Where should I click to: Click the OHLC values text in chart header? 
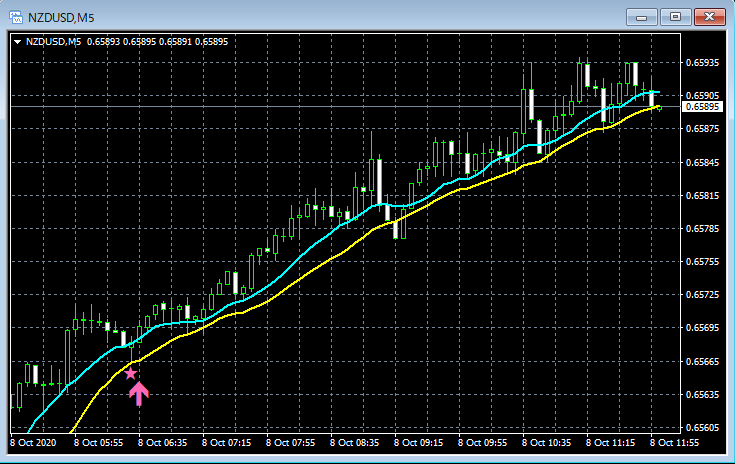[x=158, y=42]
